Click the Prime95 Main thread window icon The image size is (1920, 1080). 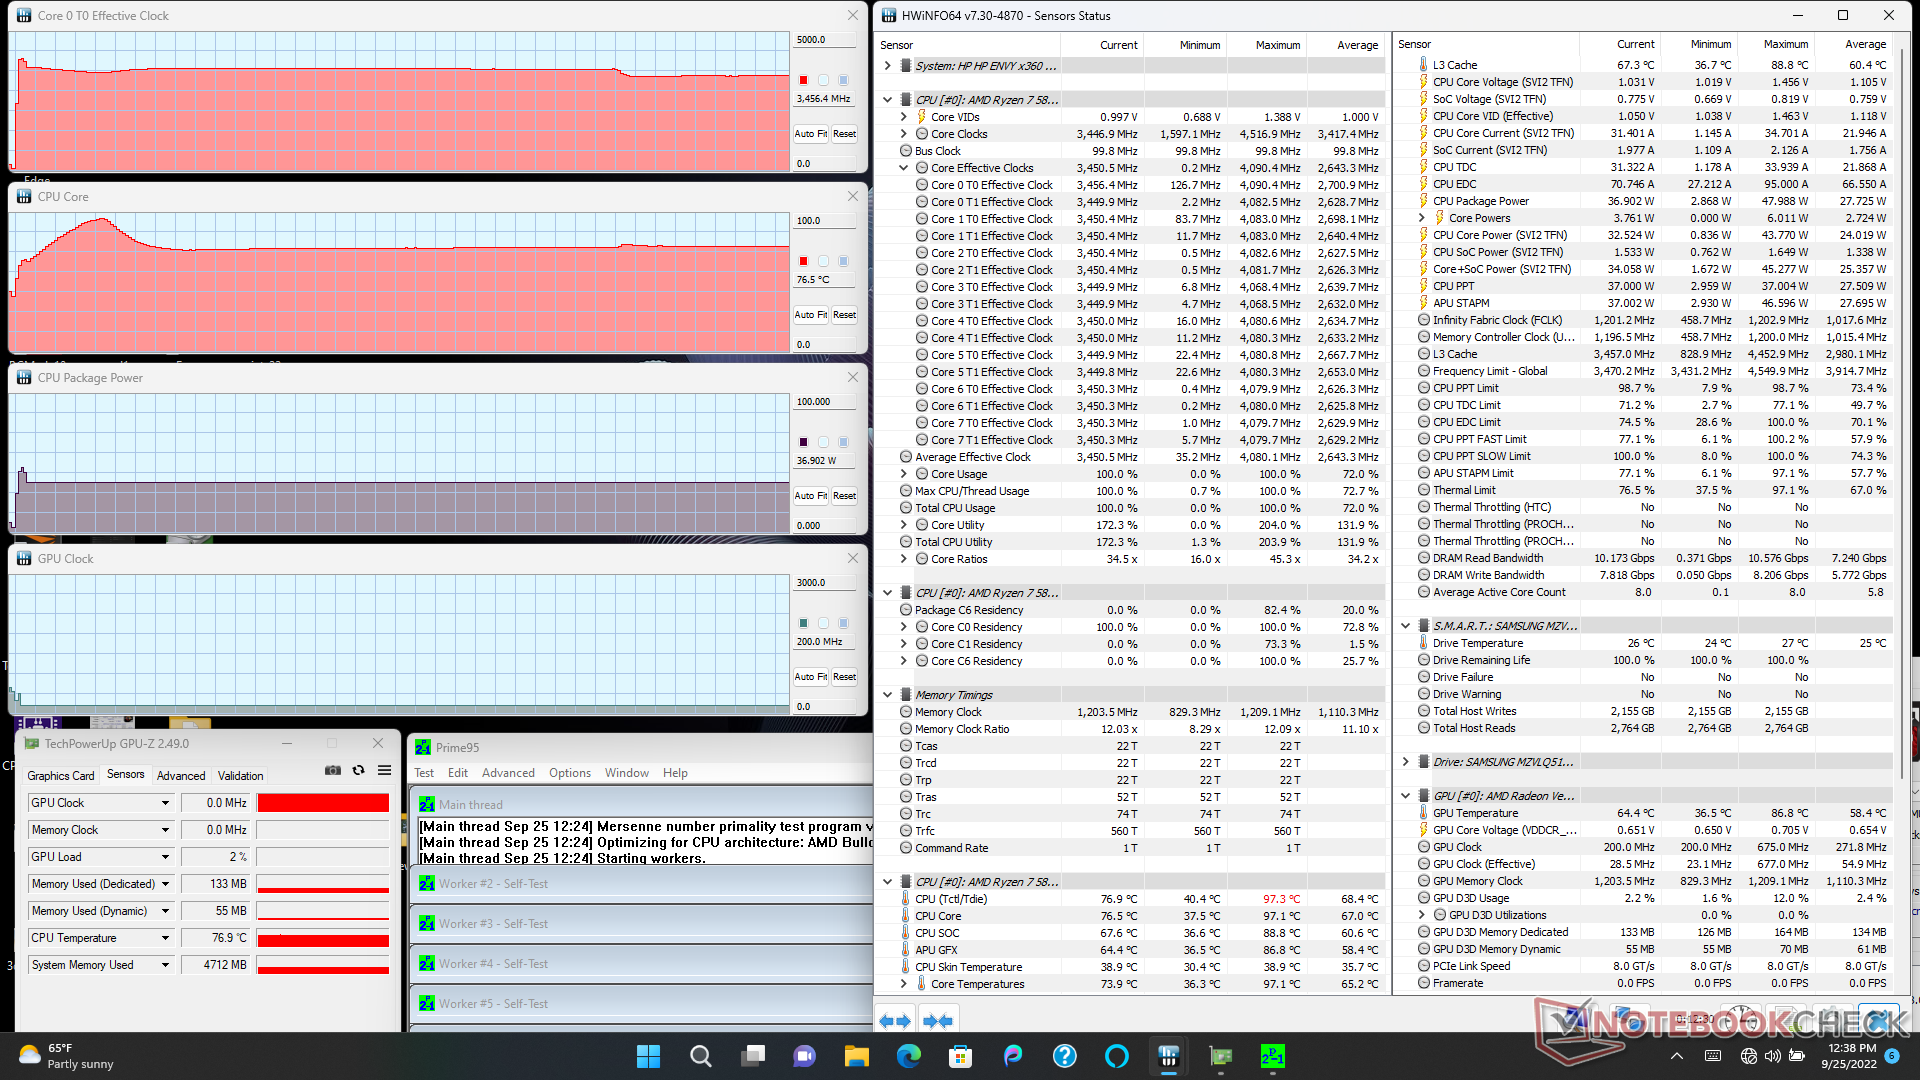point(427,805)
